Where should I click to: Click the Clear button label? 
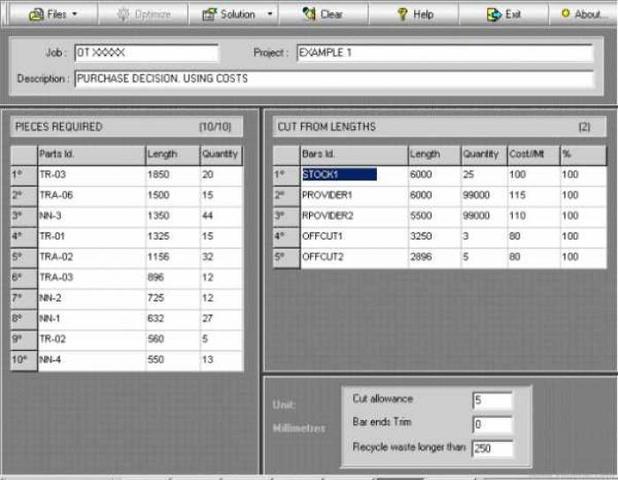(x=331, y=15)
